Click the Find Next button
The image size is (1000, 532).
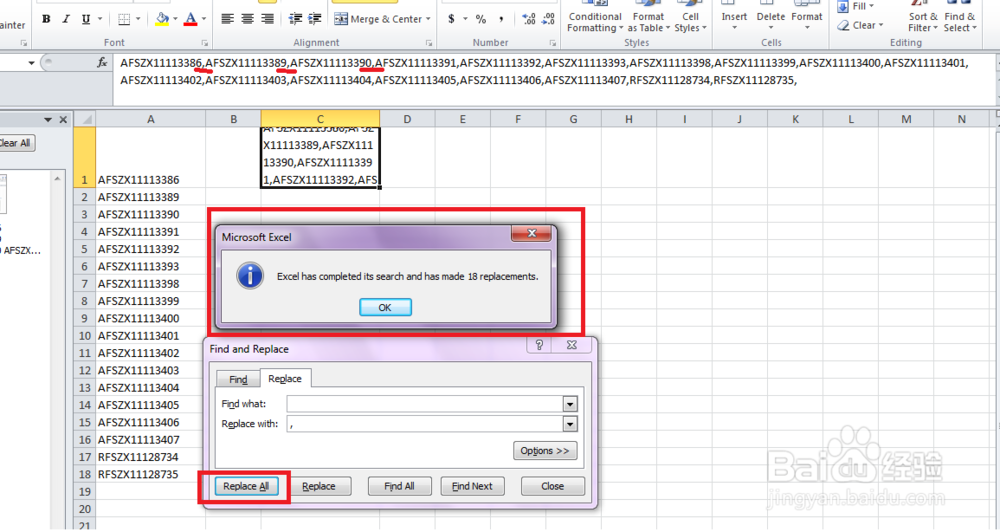click(x=472, y=486)
